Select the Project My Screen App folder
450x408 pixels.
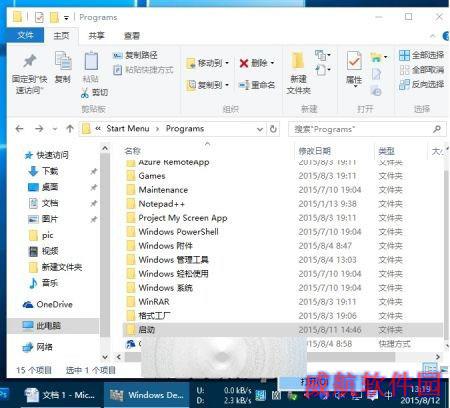[177, 218]
